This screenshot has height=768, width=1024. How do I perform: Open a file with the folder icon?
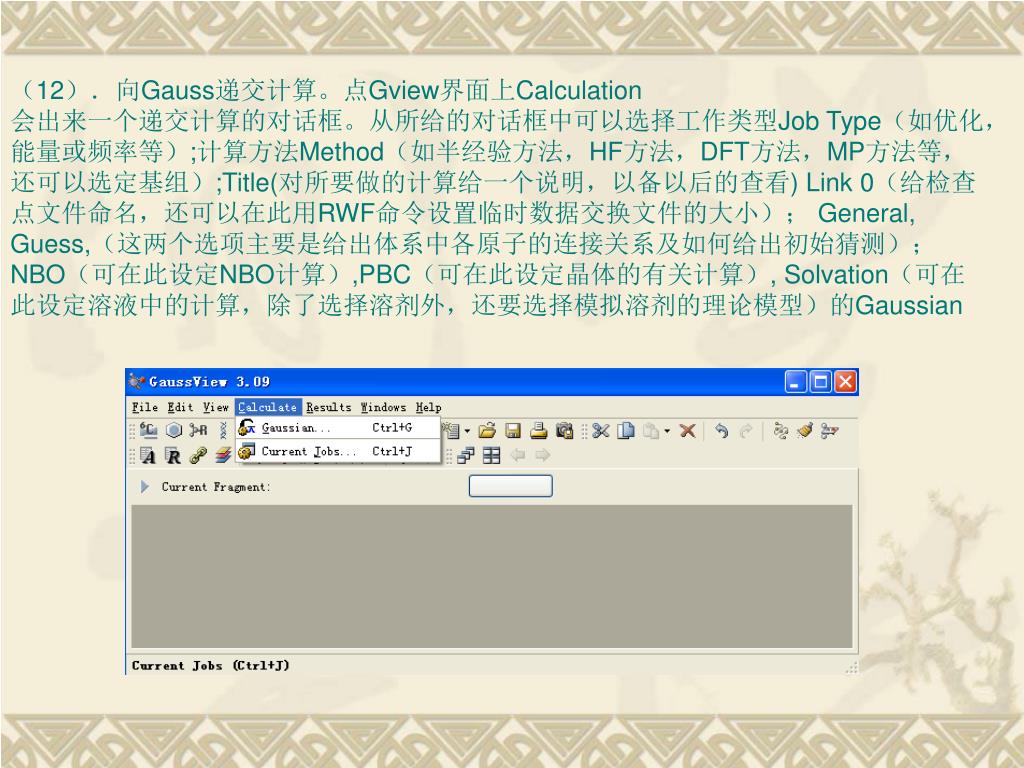tap(487, 430)
